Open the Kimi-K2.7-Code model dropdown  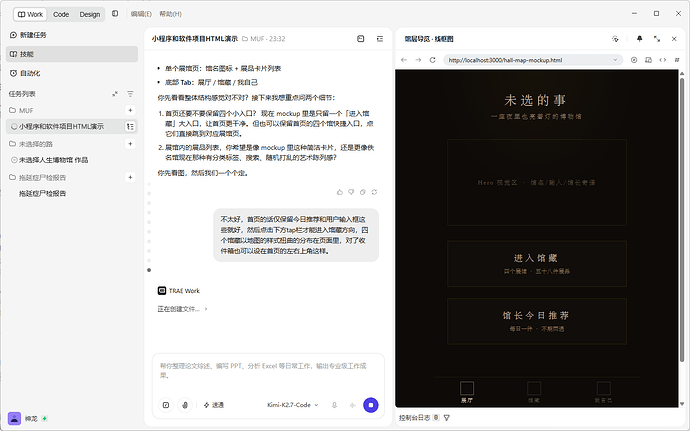point(293,405)
